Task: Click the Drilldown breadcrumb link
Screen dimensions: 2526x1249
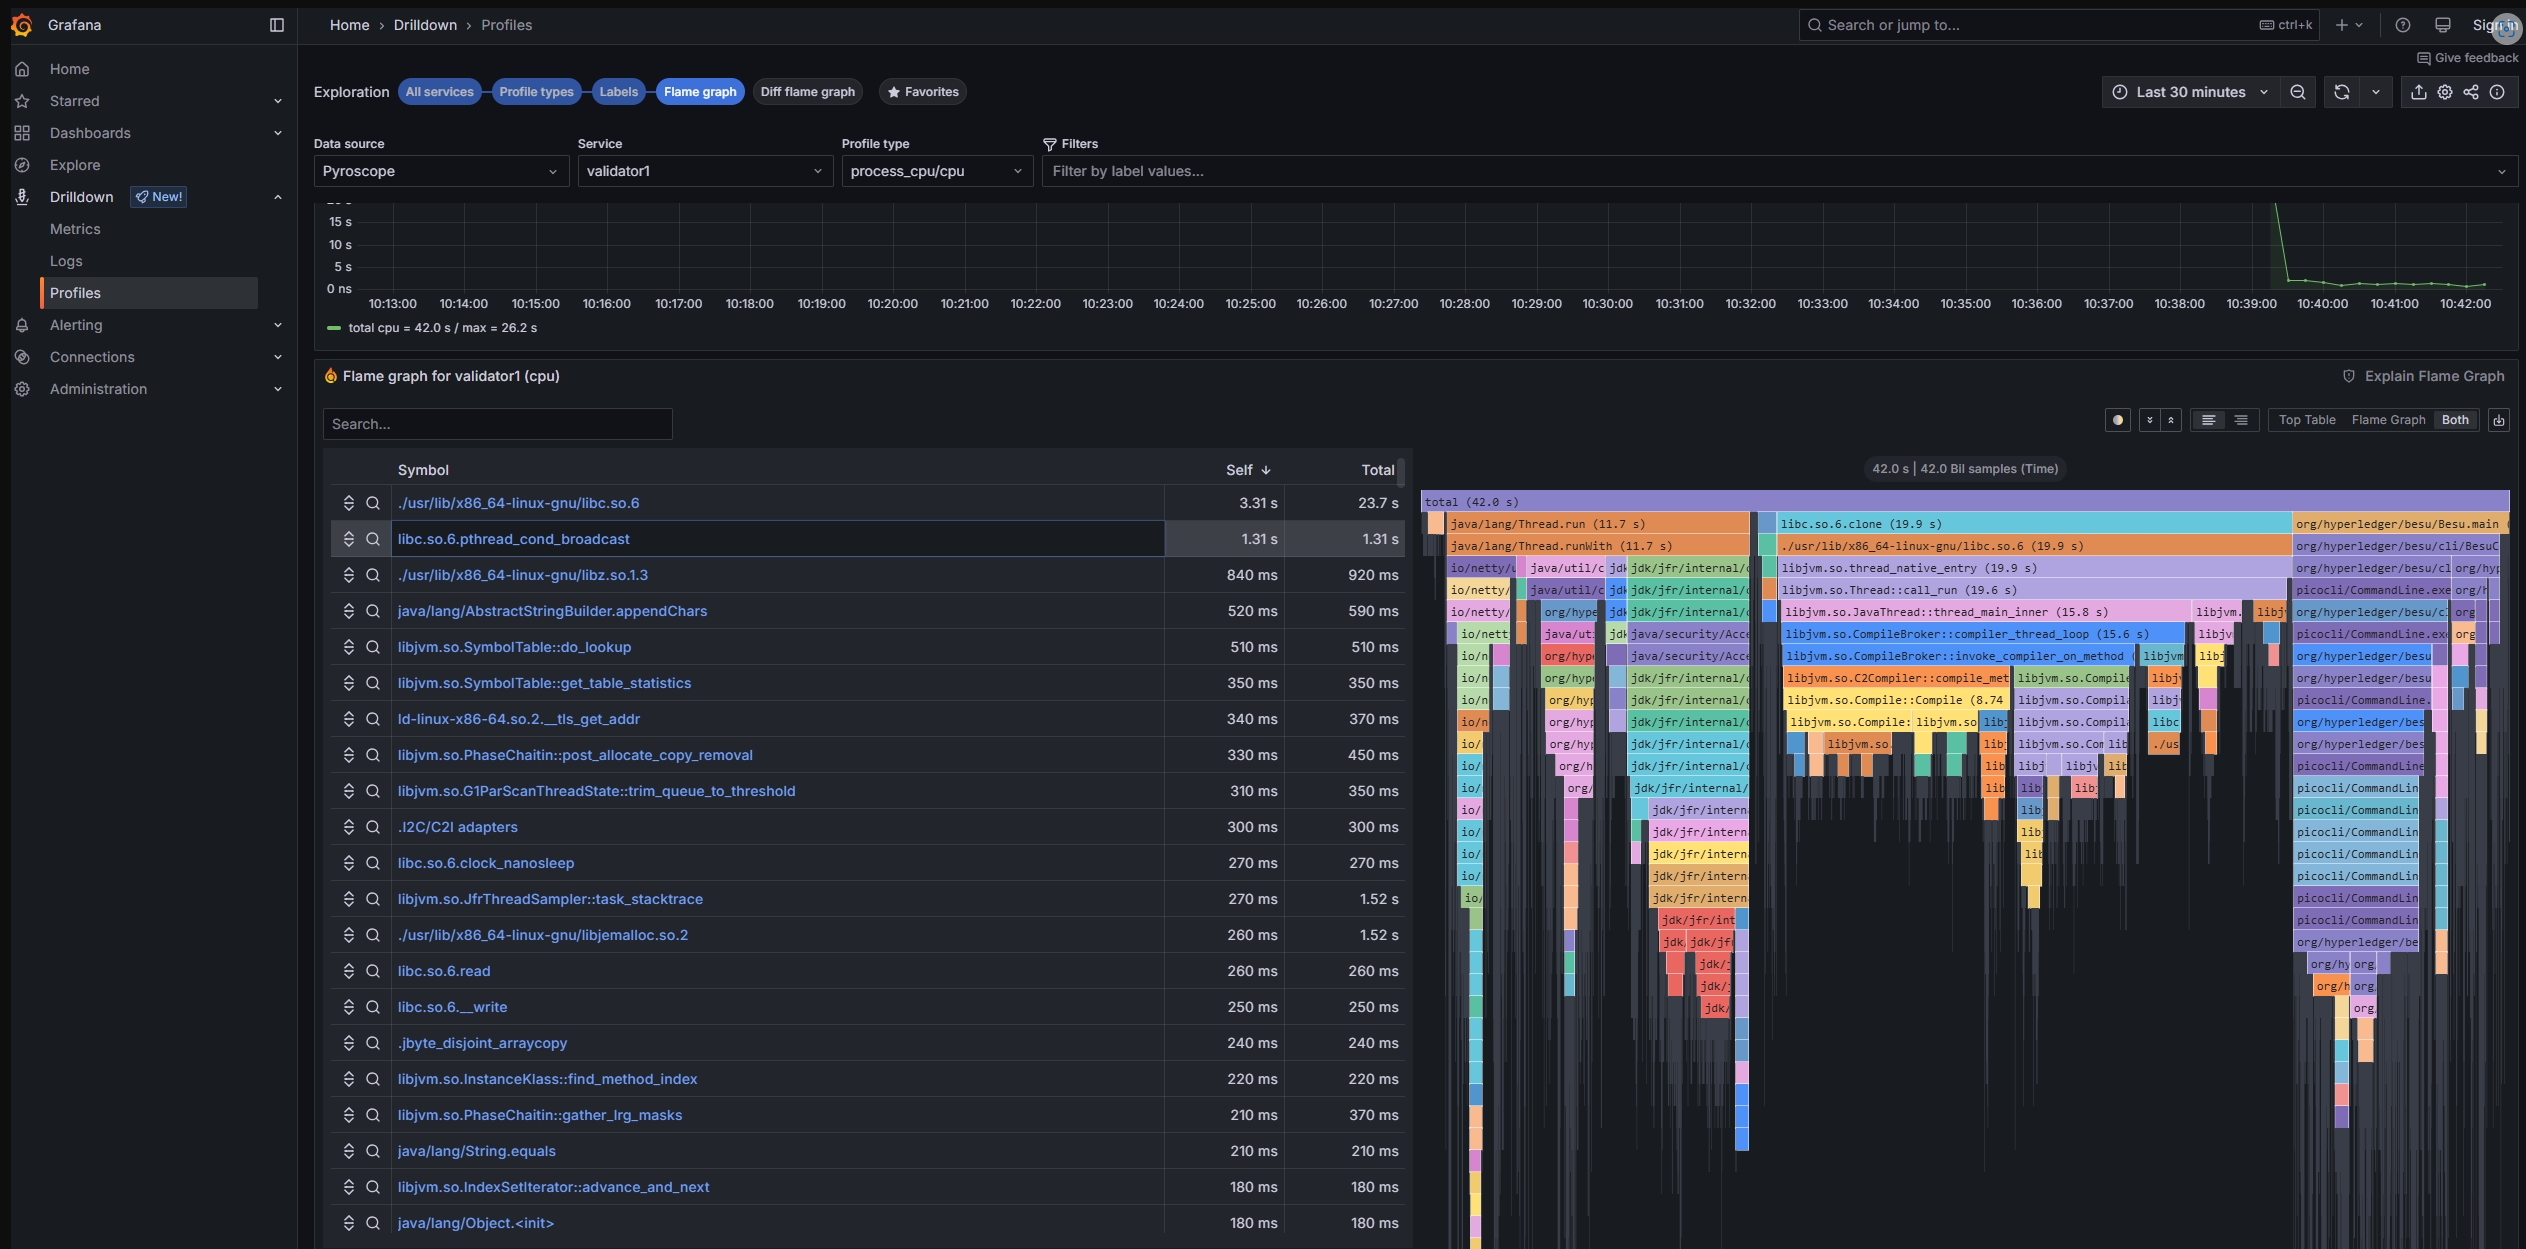Action: pos(425,25)
